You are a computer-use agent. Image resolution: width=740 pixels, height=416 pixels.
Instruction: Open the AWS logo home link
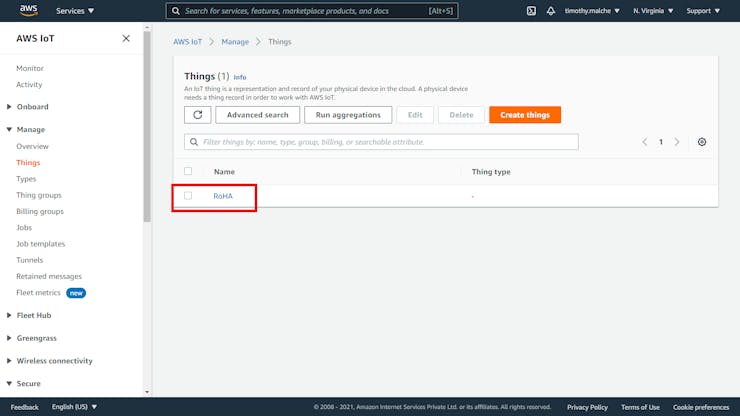(x=29, y=10)
